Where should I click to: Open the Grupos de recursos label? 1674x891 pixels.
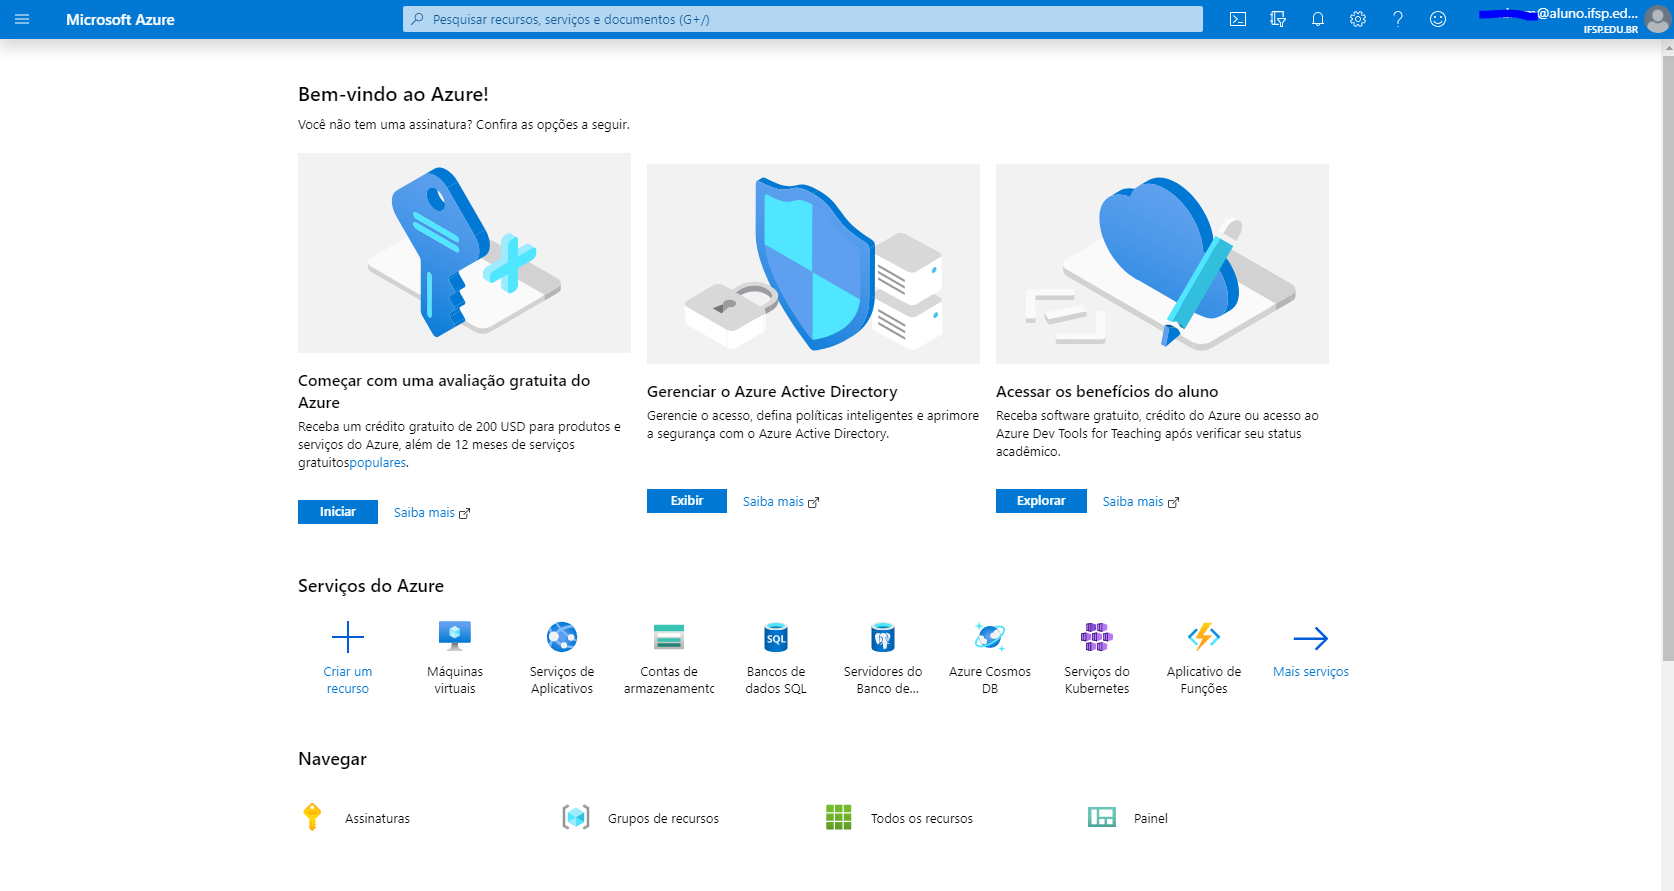[663, 818]
